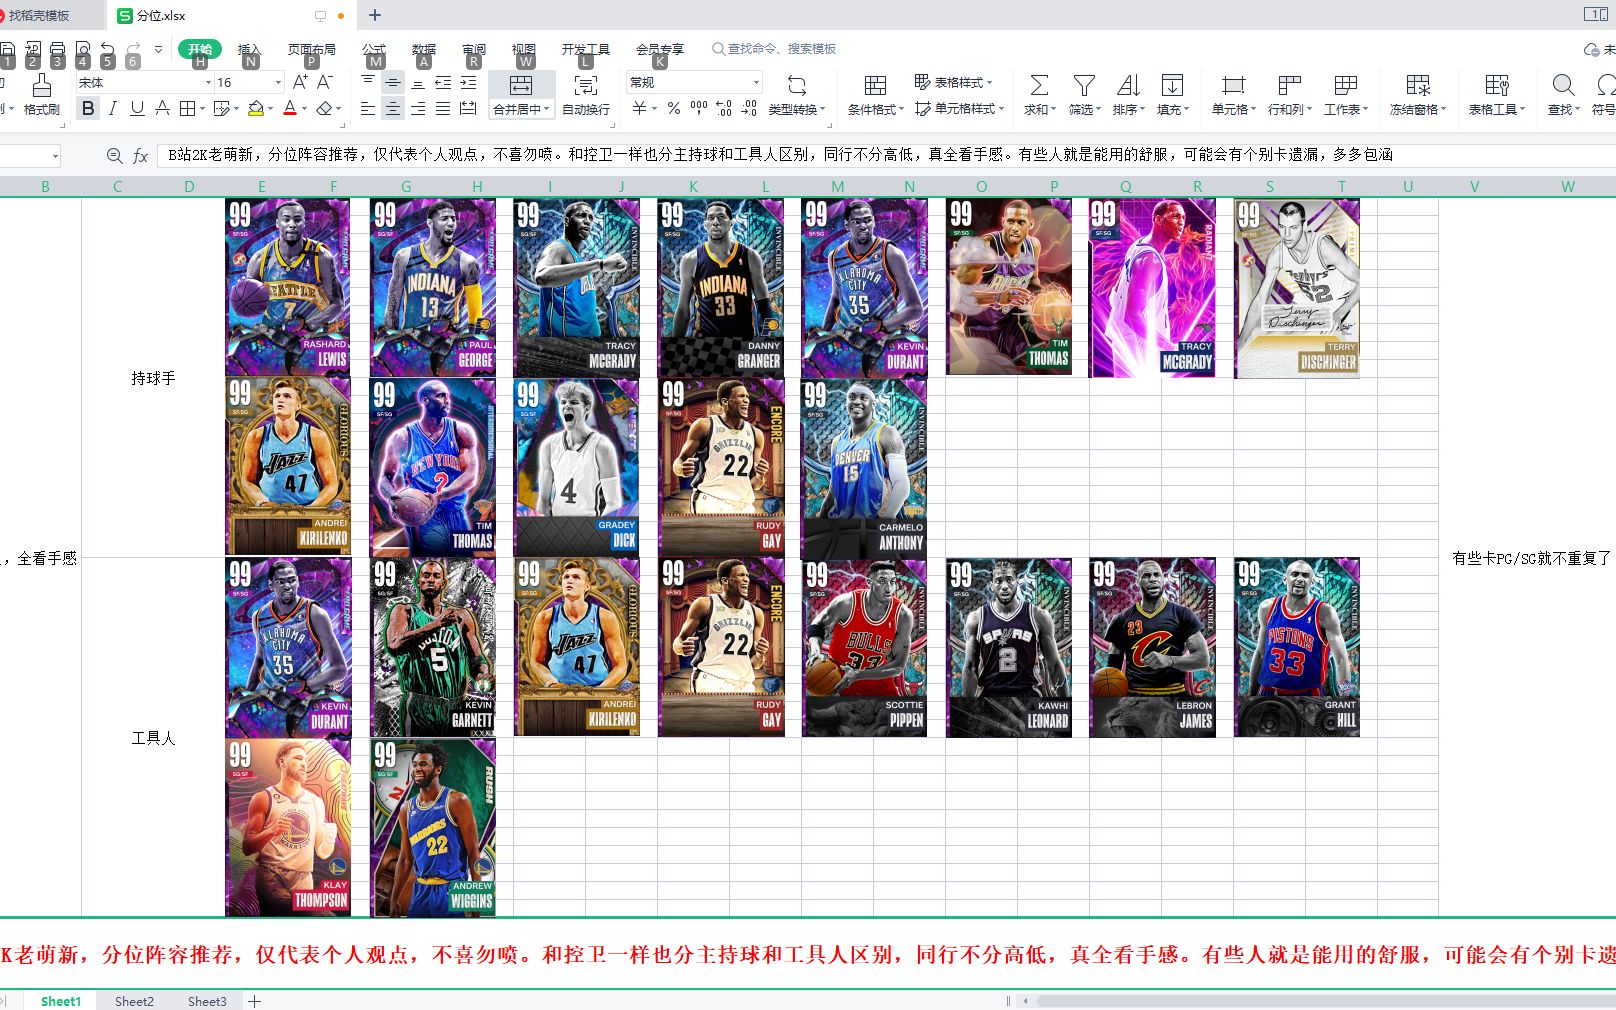This screenshot has width=1616, height=1010.
Task: Open the borders dropdown arrow
Action: point(202,109)
